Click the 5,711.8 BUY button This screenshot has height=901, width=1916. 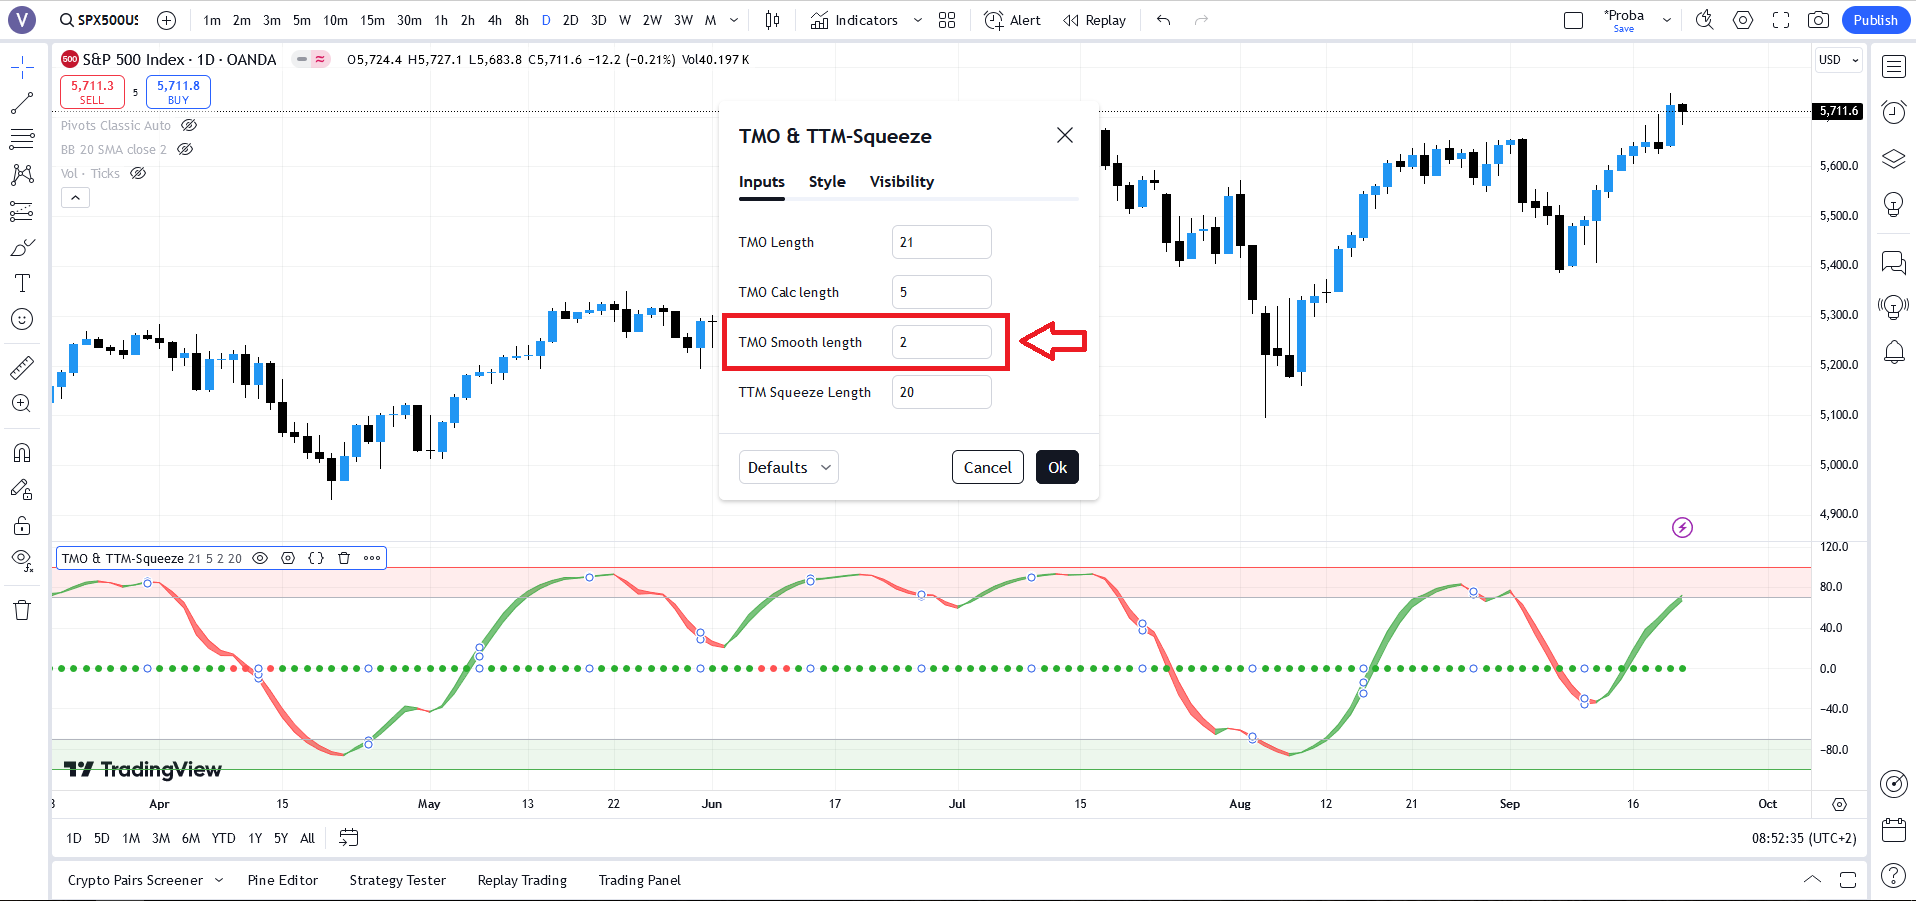[x=178, y=92]
